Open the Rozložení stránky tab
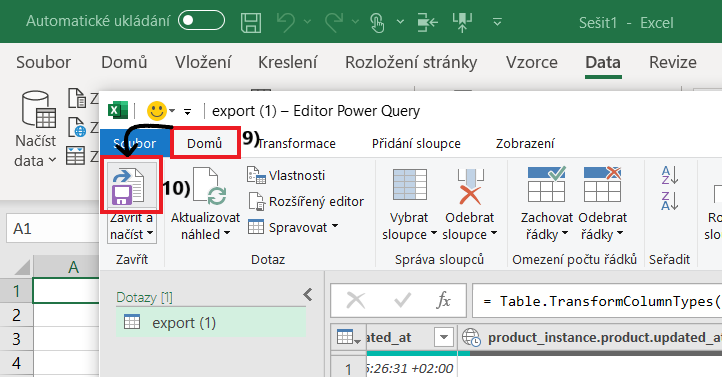 (411, 62)
